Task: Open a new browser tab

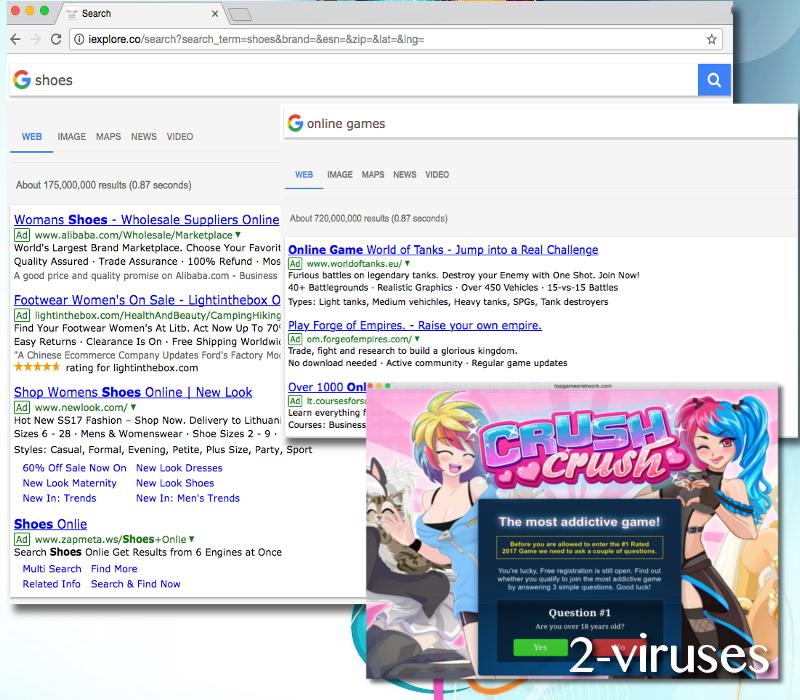Action: coord(240,14)
